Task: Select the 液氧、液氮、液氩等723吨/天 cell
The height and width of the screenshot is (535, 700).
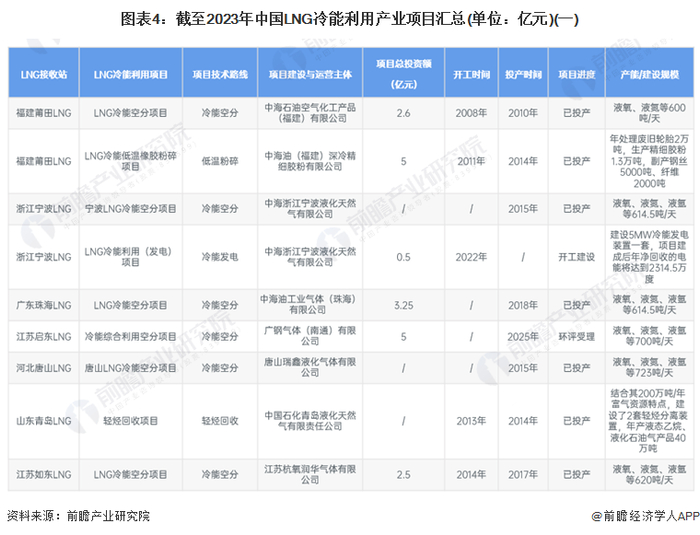Action: coord(650,367)
